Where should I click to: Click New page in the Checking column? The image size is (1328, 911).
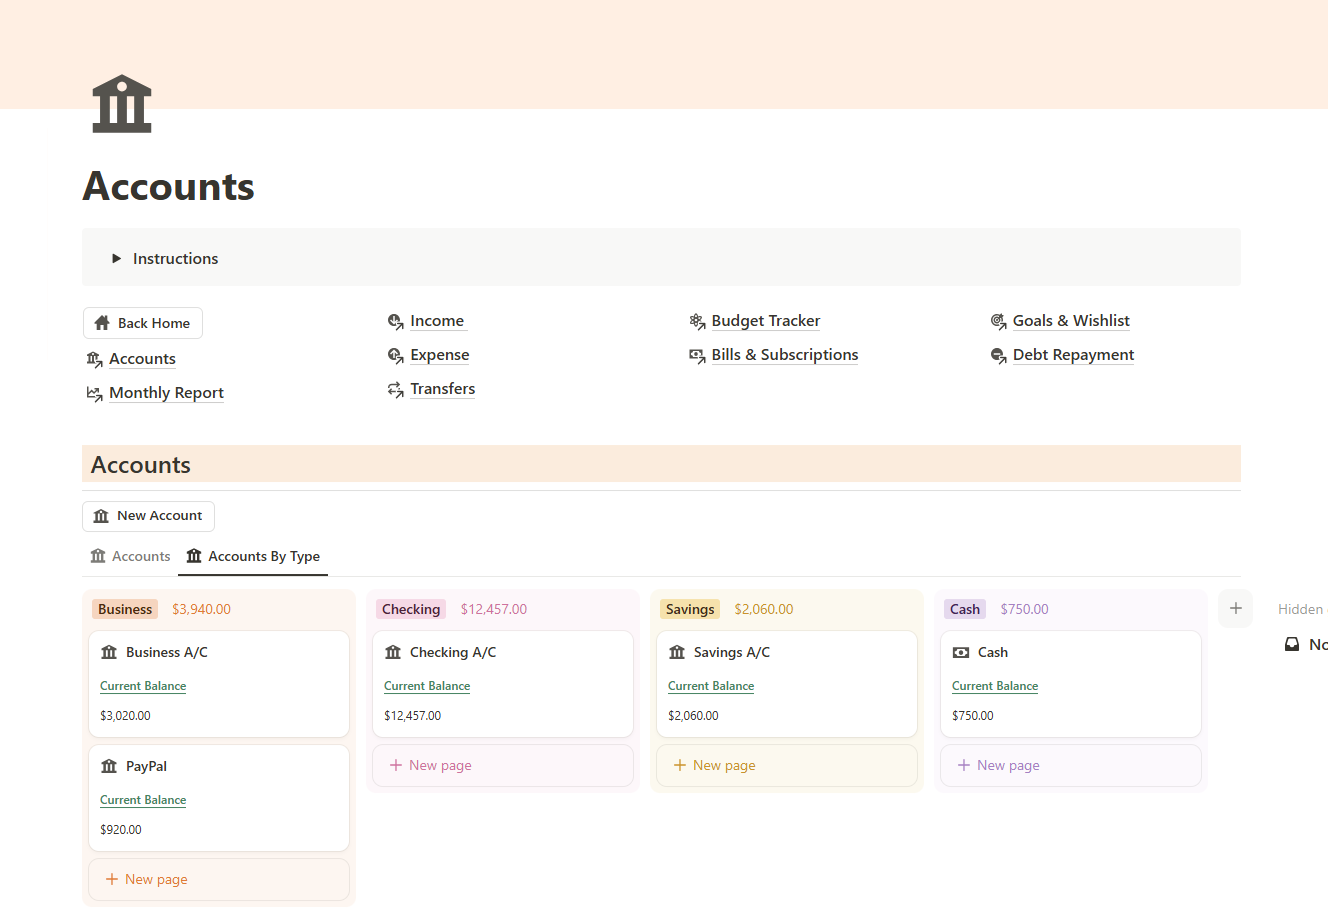pos(430,765)
